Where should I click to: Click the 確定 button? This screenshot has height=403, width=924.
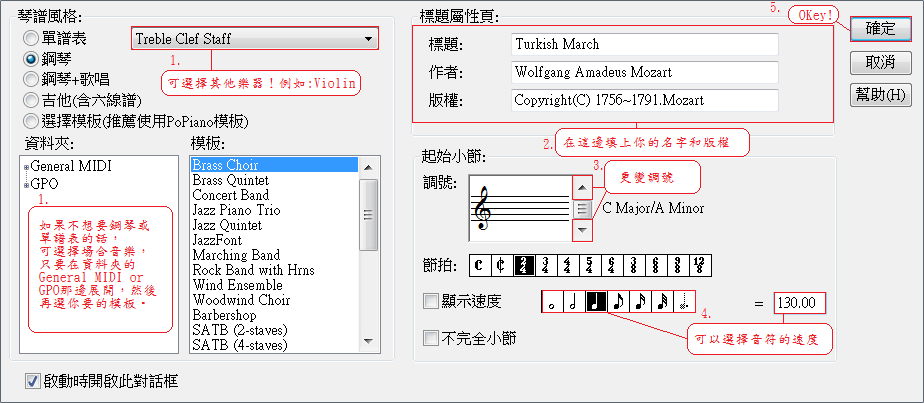coord(880,29)
